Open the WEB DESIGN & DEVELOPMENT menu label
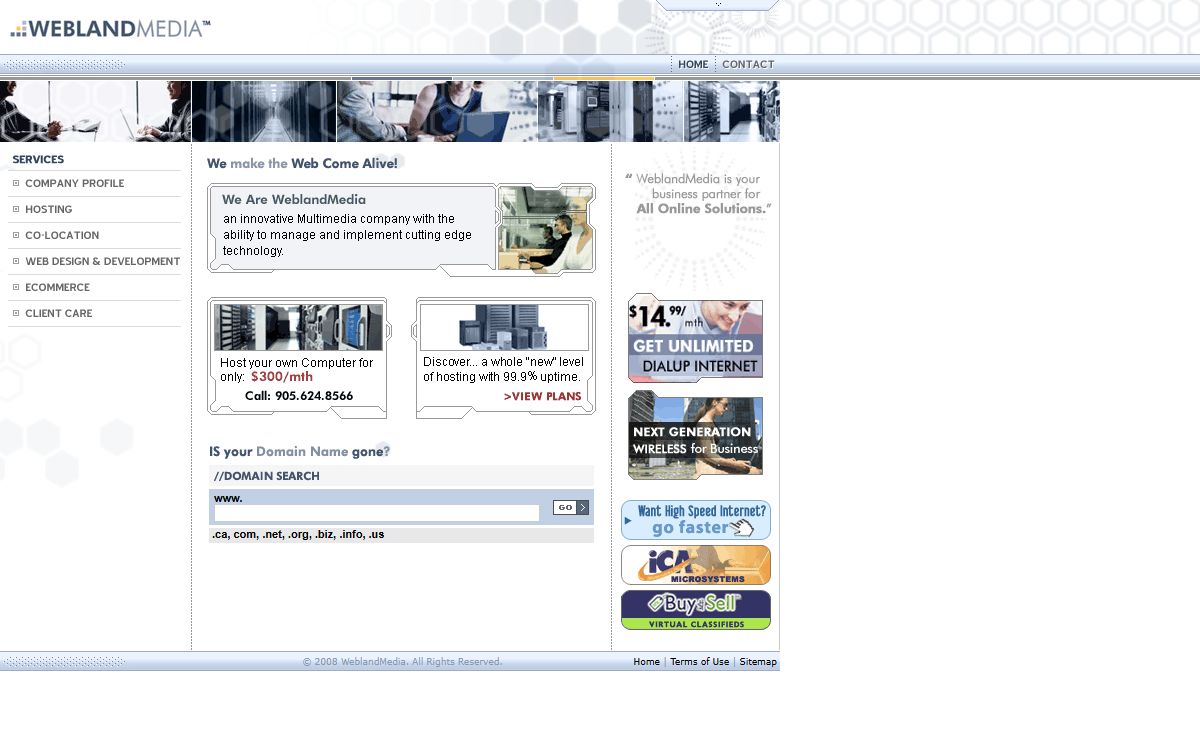This screenshot has width=1200, height=740. 103,261
